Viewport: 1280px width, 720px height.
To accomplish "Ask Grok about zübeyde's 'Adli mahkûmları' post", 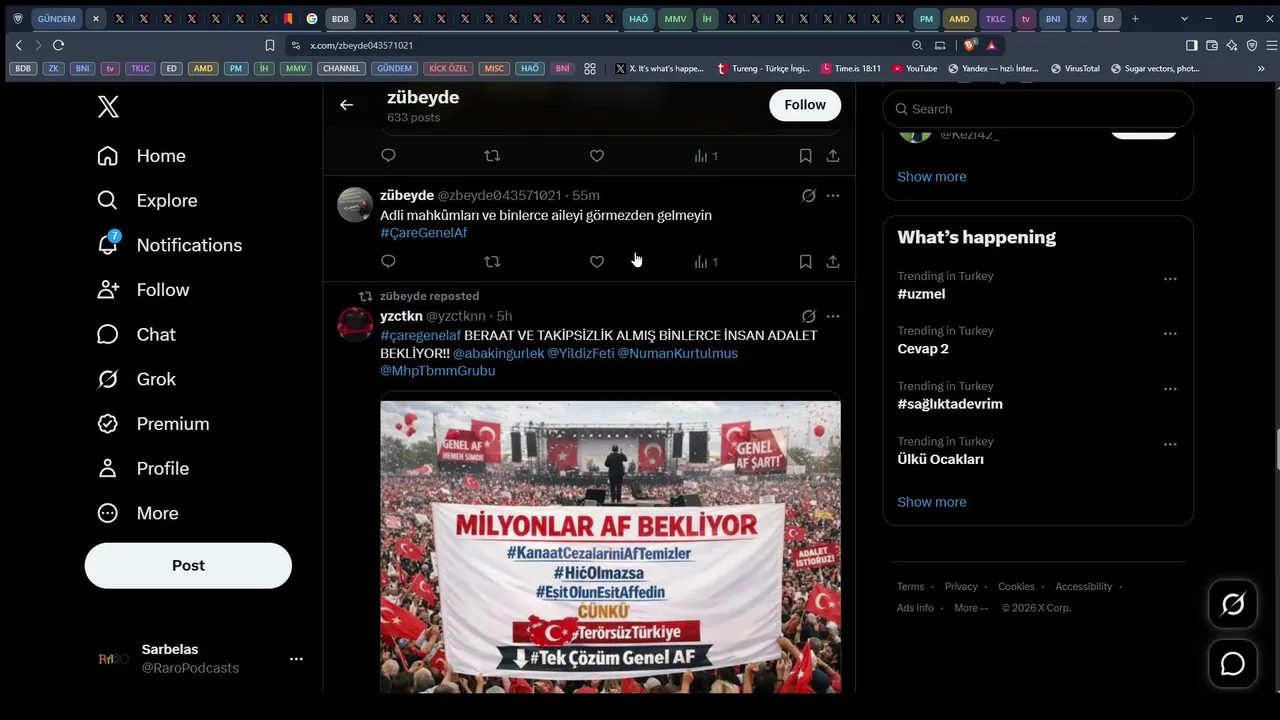I will tap(809, 196).
